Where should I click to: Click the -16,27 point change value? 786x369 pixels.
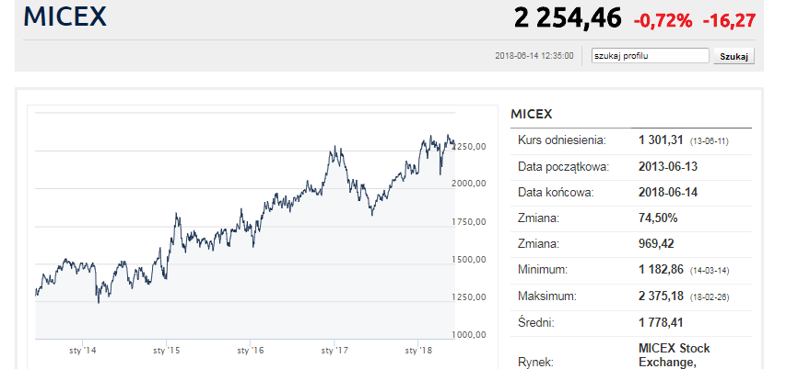pos(729,21)
